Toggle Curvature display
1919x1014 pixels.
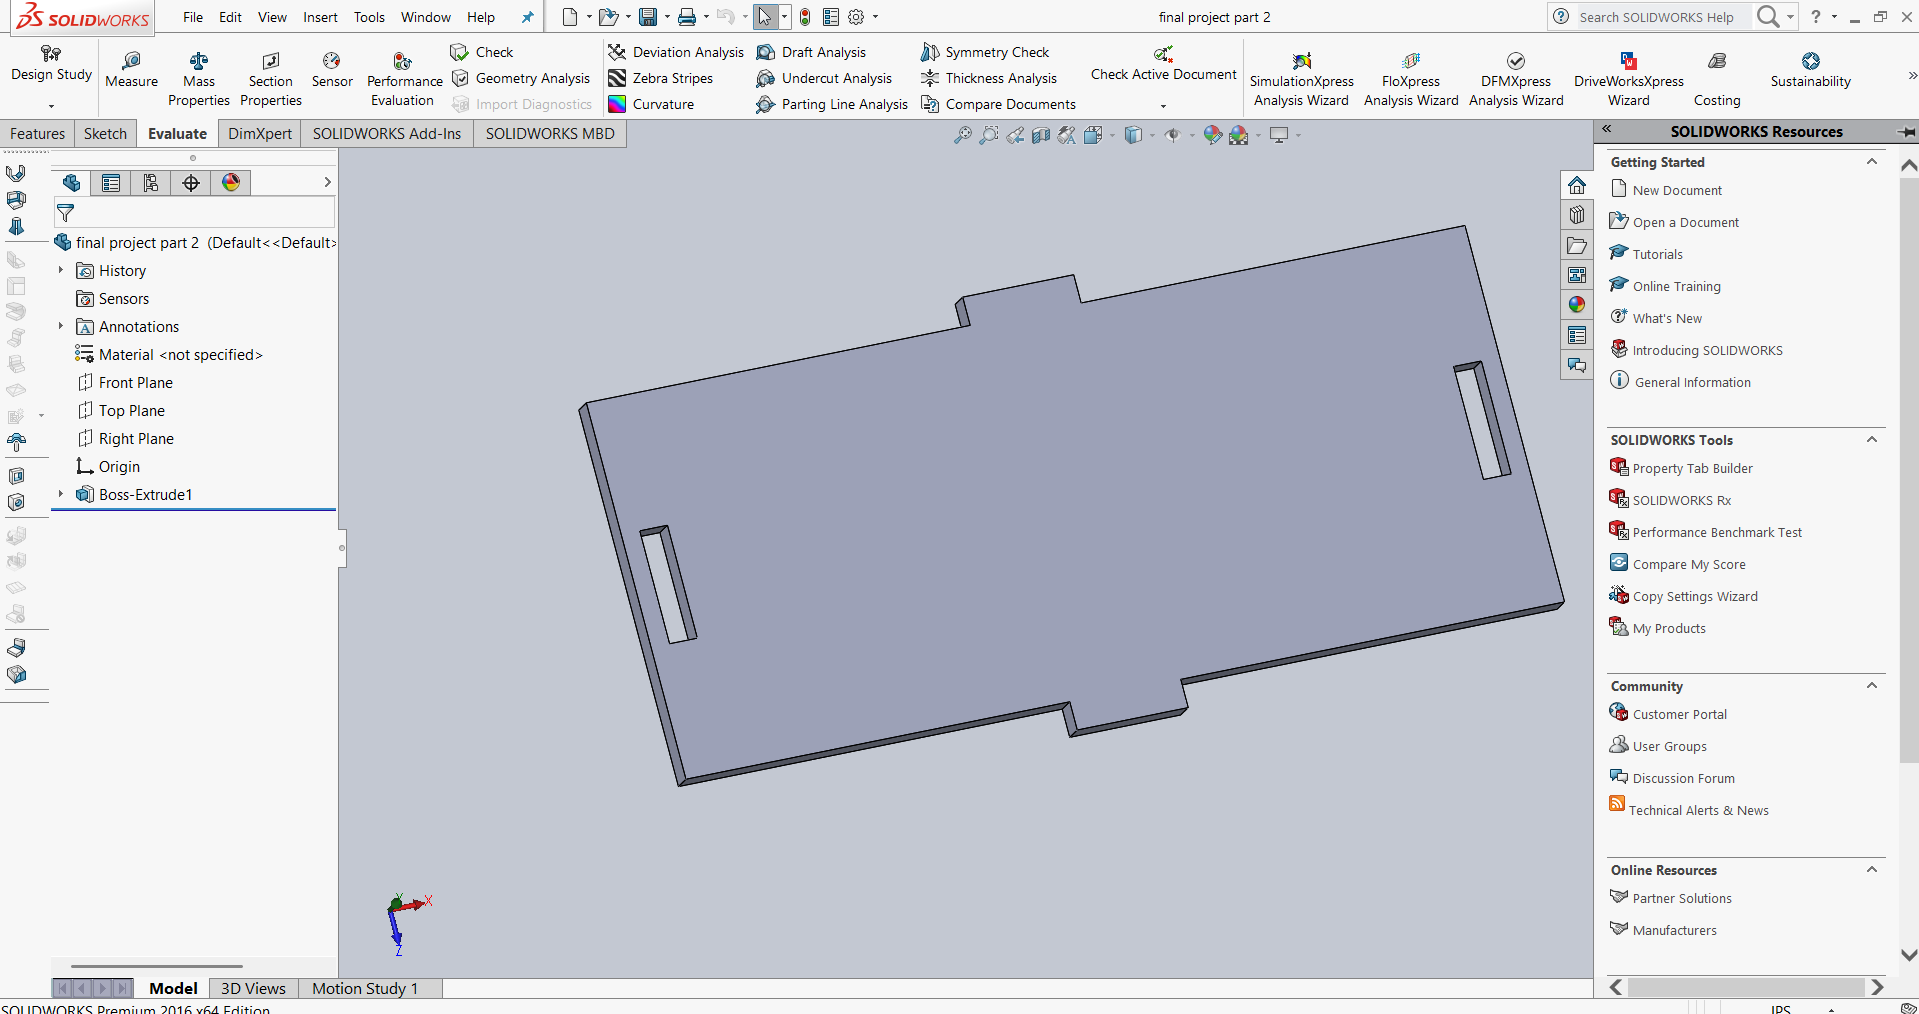[651, 104]
